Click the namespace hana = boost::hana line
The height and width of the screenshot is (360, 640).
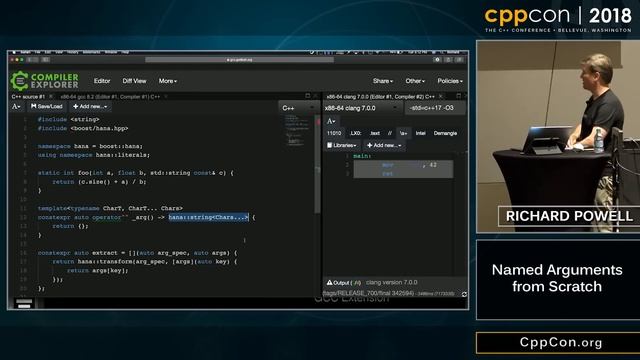[x=90, y=146]
